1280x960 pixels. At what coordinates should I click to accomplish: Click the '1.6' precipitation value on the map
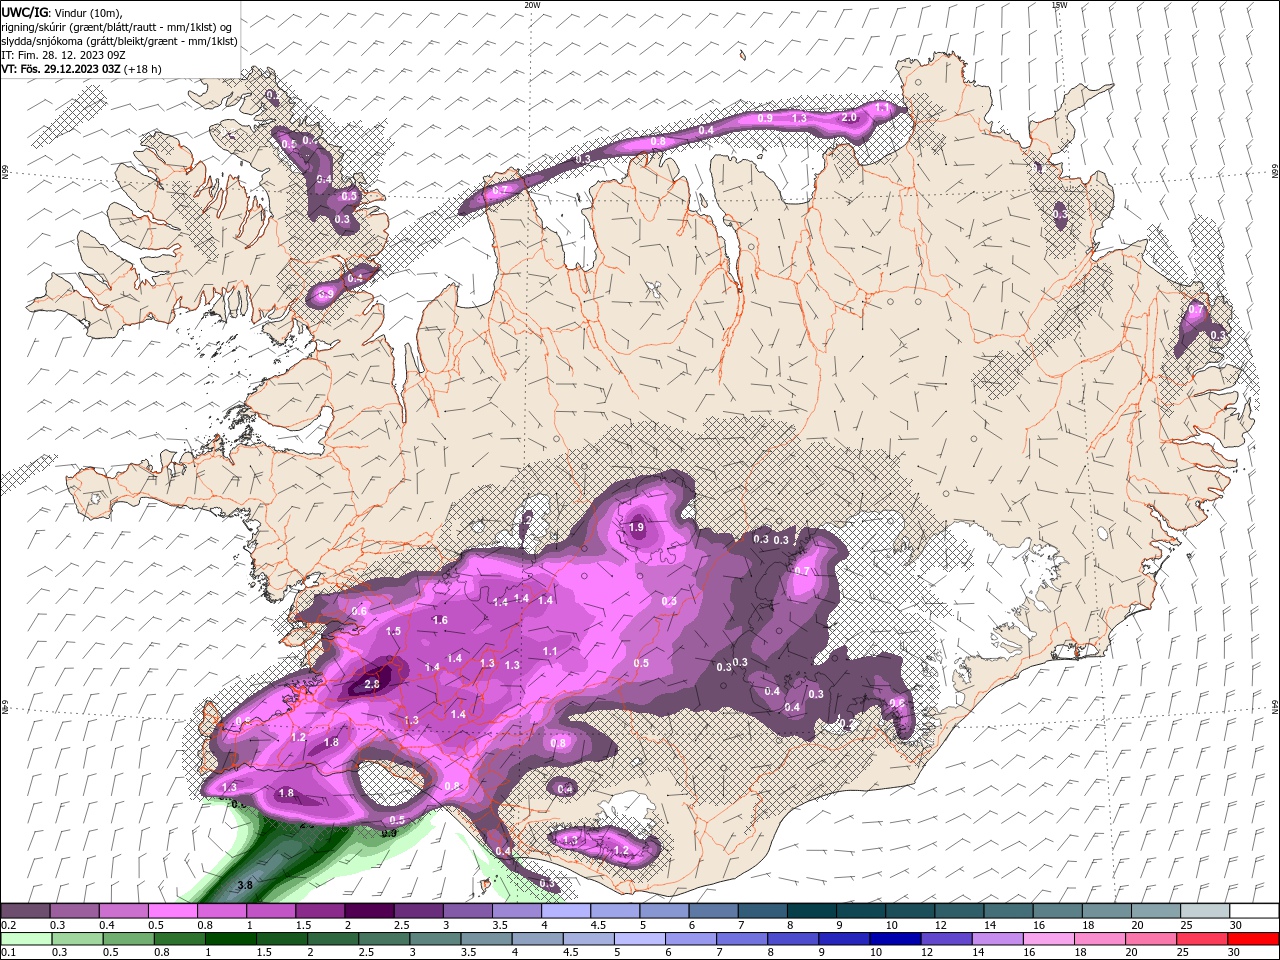(x=440, y=620)
